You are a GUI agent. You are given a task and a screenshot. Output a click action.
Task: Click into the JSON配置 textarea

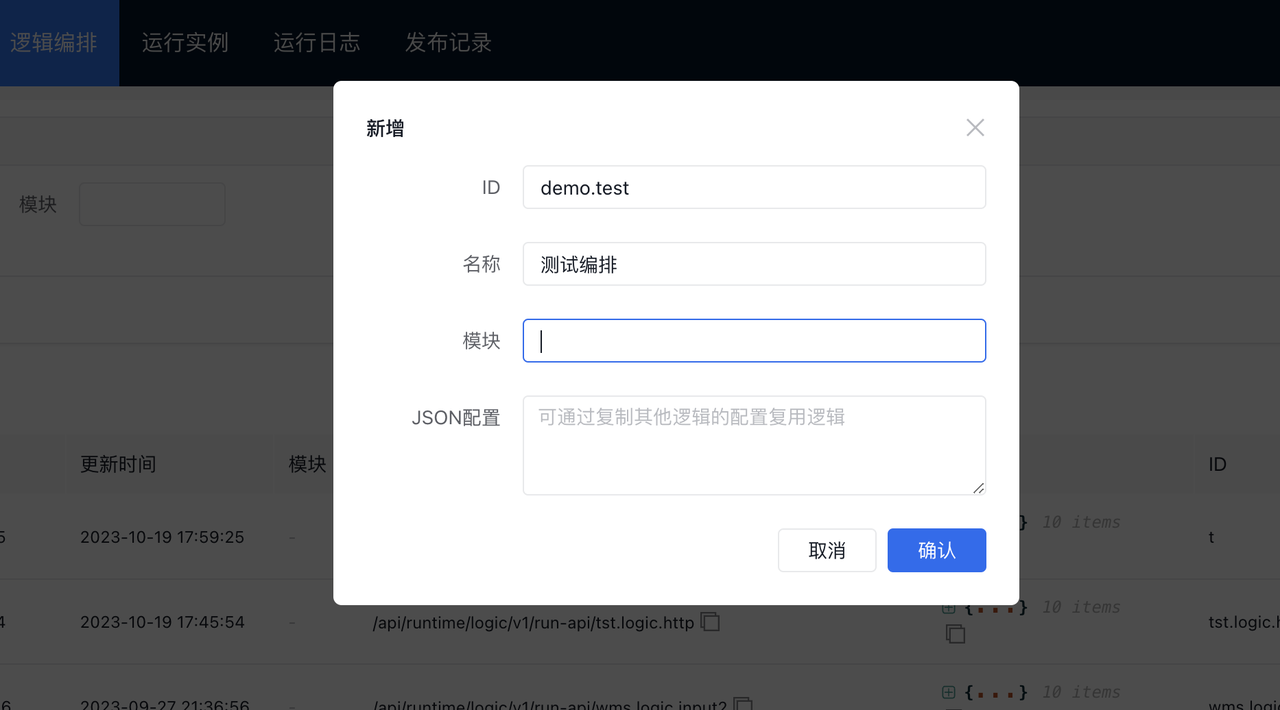click(754, 445)
